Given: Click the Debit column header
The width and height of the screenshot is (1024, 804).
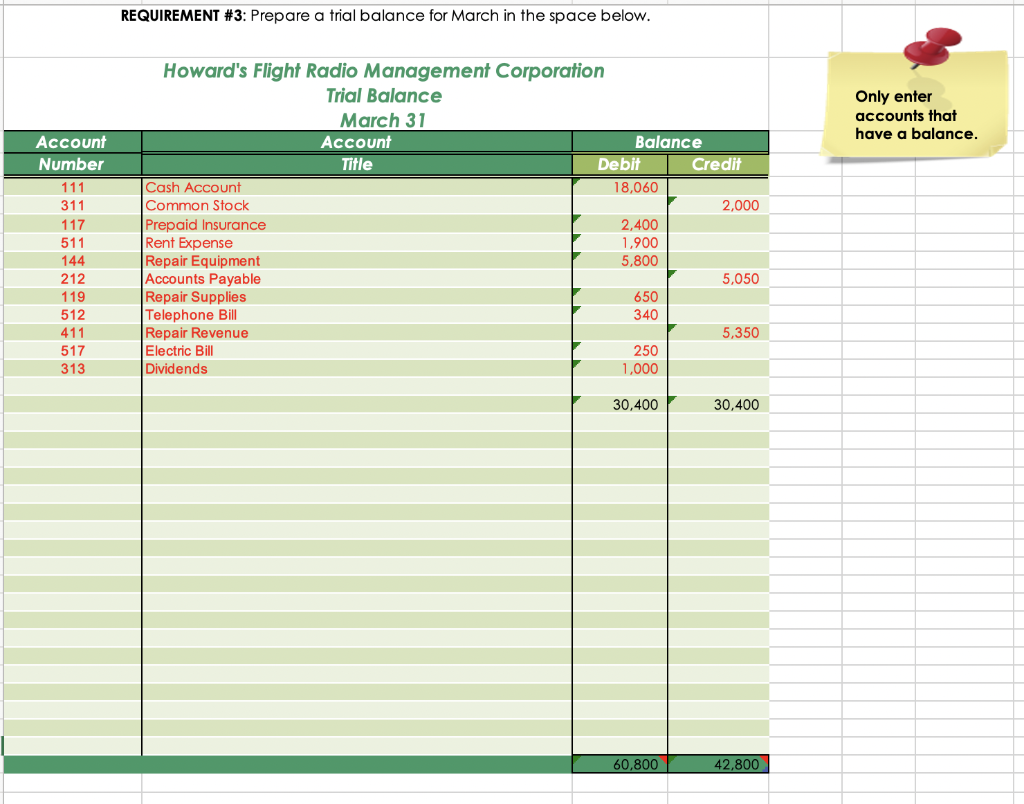Looking at the screenshot, I should click(619, 164).
